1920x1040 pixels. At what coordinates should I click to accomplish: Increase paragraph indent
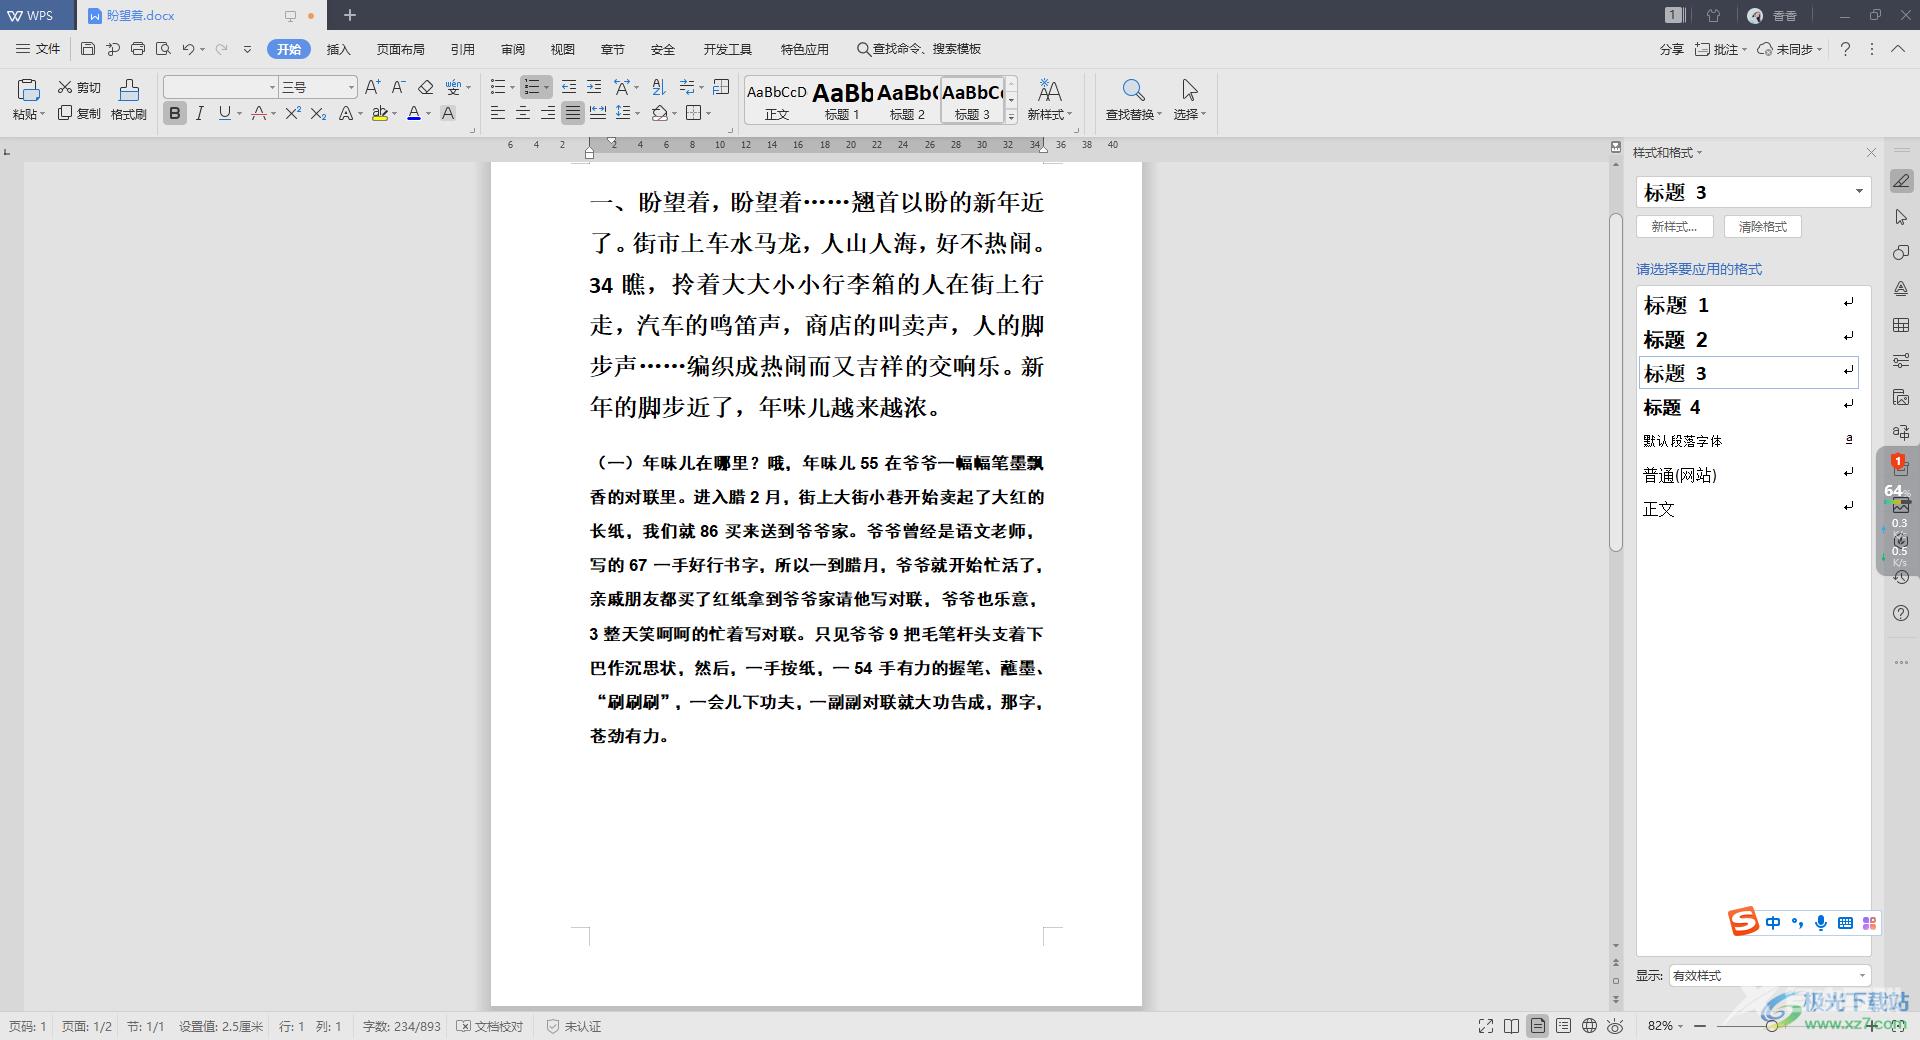pos(594,88)
